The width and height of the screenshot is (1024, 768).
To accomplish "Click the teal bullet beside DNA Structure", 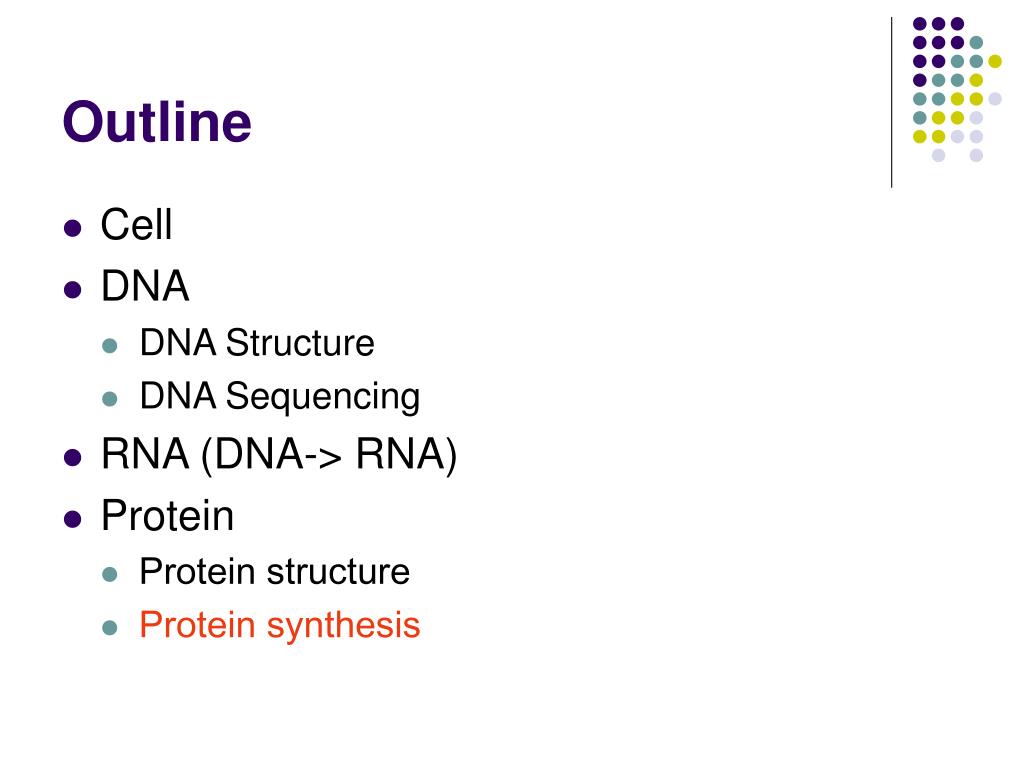I will (110, 345).
